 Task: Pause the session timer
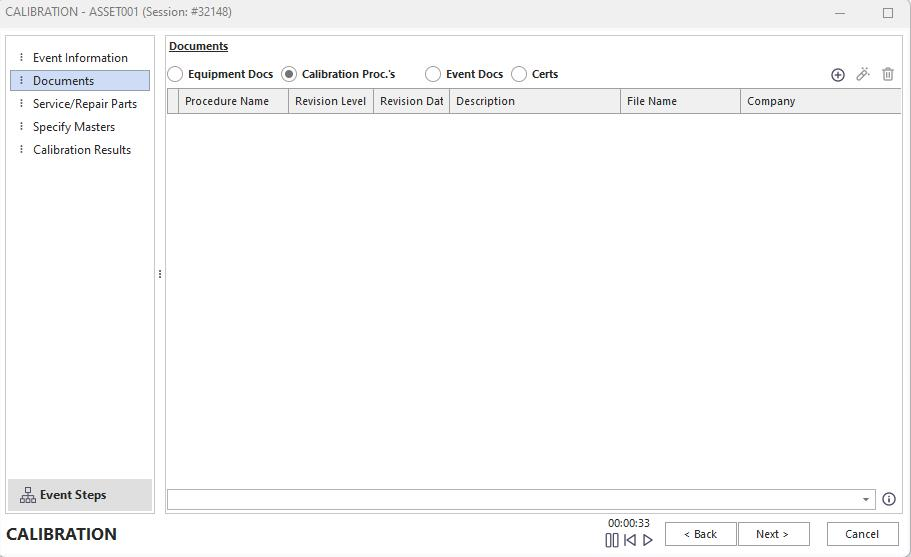612,540
